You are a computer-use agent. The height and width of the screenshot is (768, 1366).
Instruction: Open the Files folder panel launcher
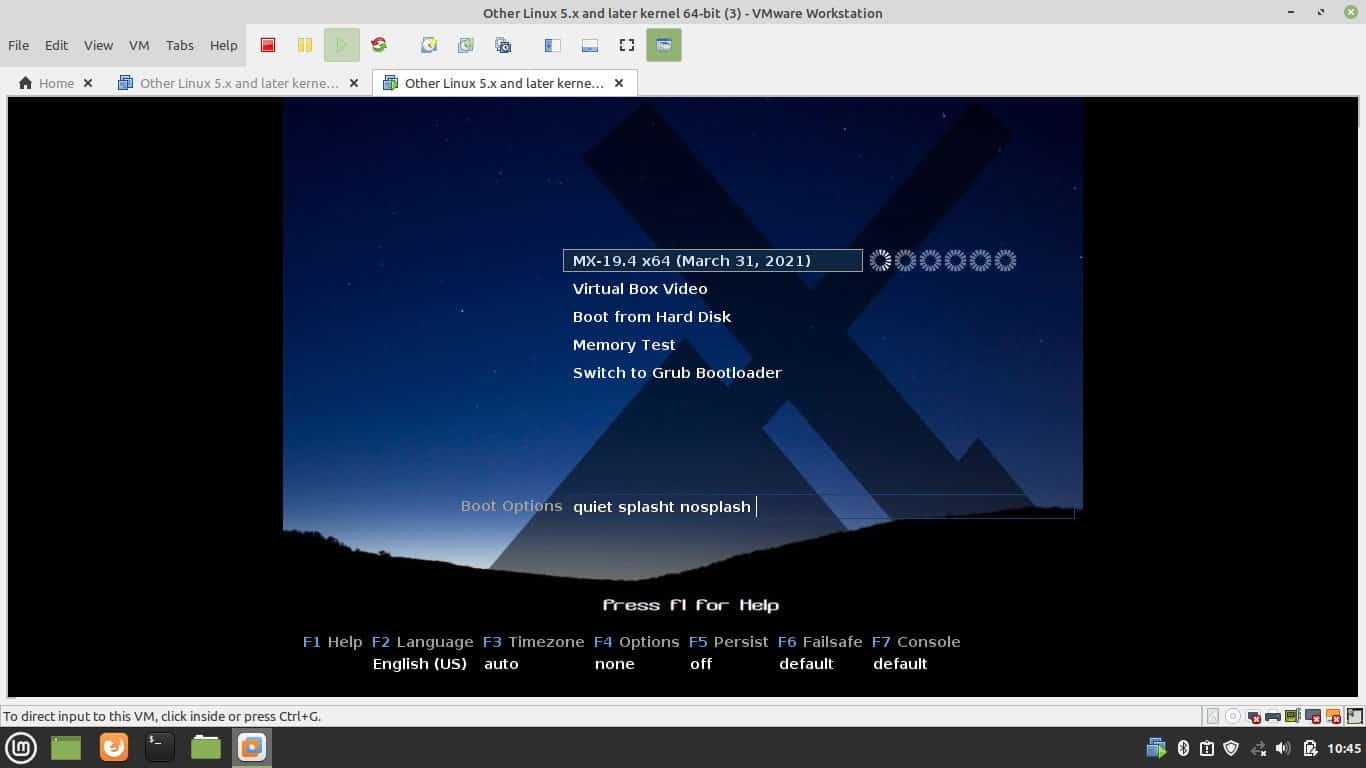pos(206,747)
